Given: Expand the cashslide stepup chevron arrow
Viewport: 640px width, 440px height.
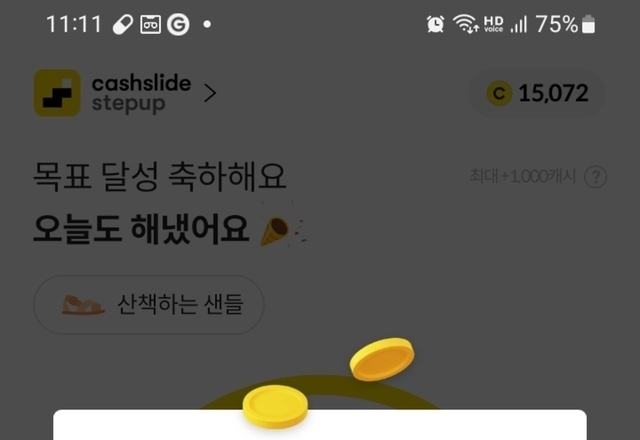Looking at the screenshot, I should tap(210, 93).
